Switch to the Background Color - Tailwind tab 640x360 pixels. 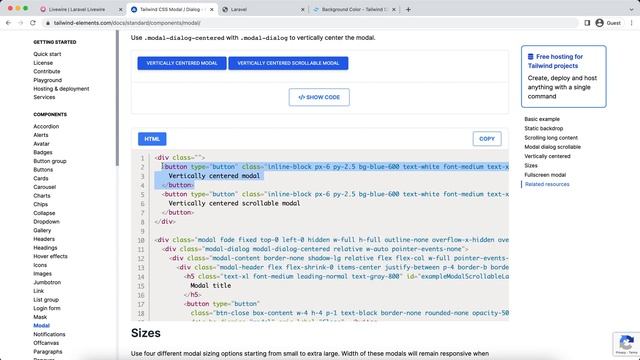(353, 9)
